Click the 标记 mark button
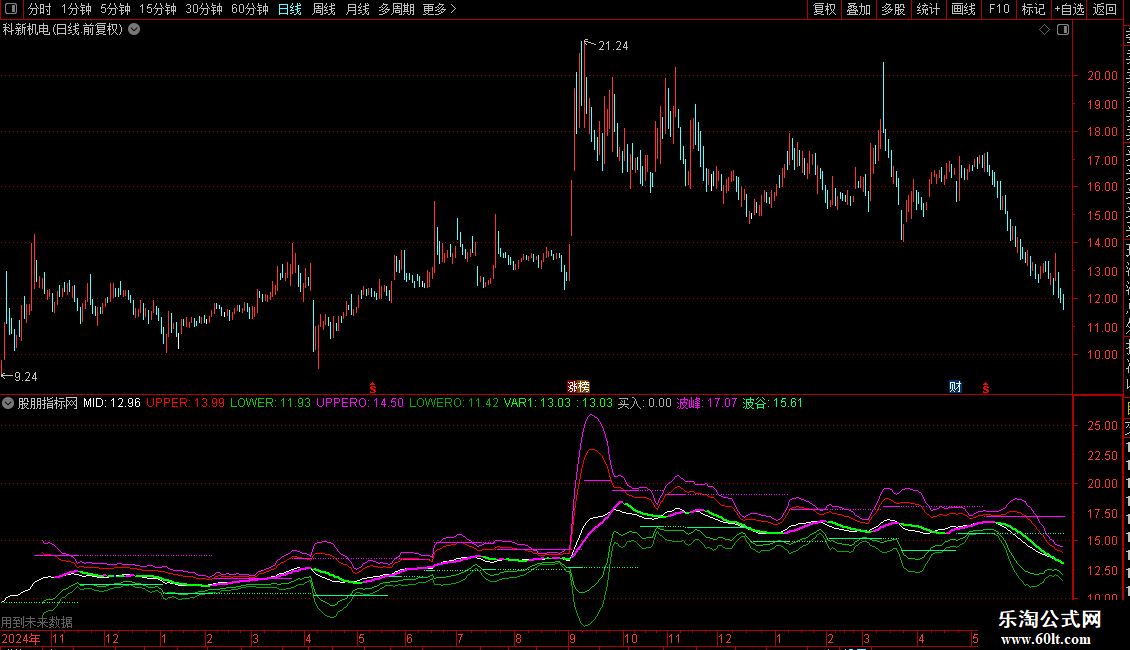1130x650 pixels. click(x=1033, y=9)
